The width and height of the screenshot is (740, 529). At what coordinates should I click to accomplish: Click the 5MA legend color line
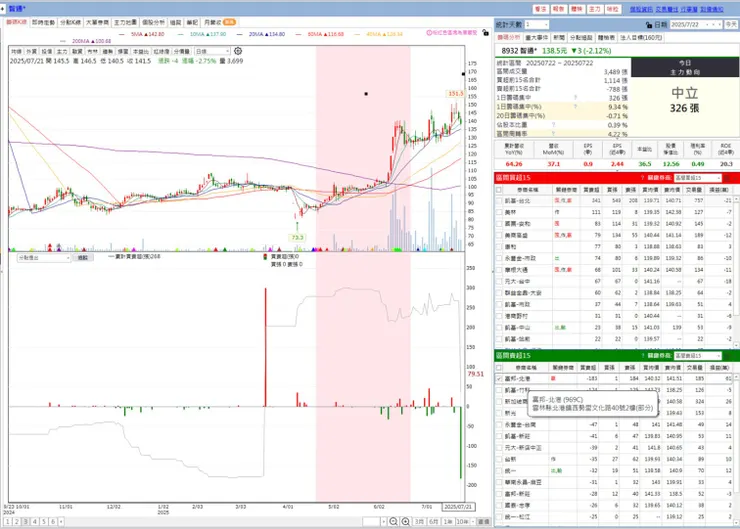pyautogui.click(x=122, y=34)
